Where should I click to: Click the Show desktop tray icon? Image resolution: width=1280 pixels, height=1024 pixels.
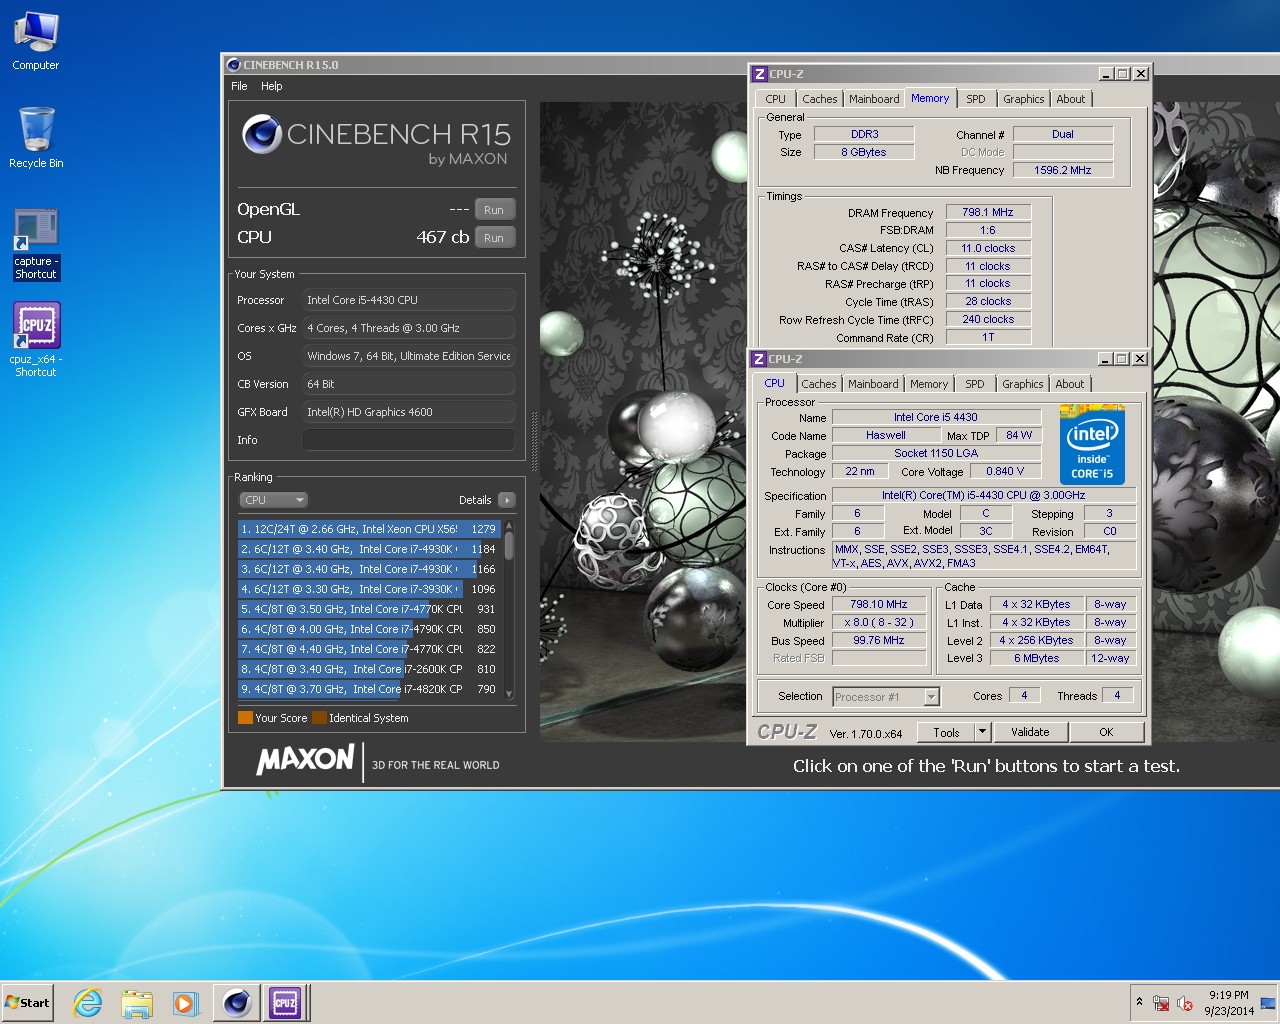point(1268,1003)
